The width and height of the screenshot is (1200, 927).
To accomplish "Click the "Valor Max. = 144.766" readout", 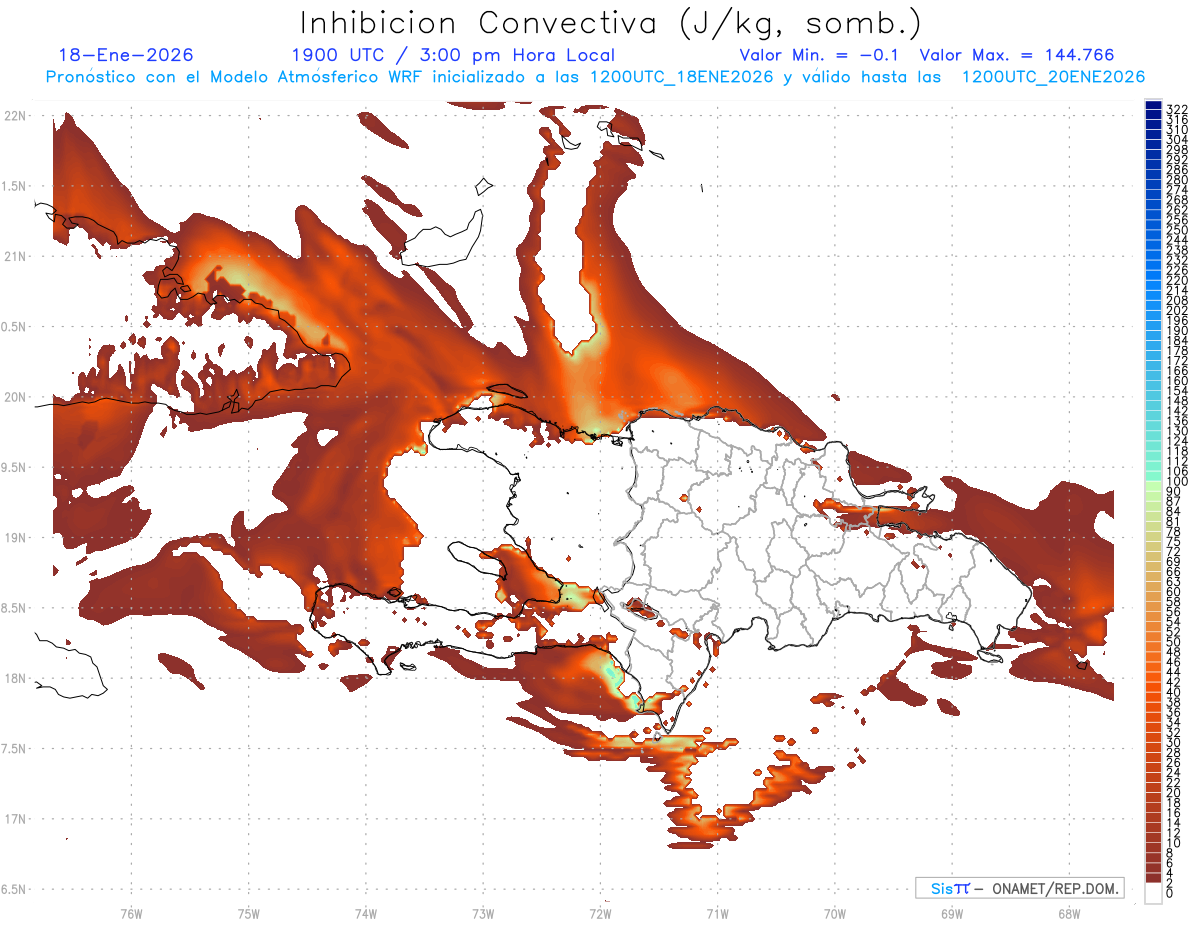I will (x=1017, y=55).
